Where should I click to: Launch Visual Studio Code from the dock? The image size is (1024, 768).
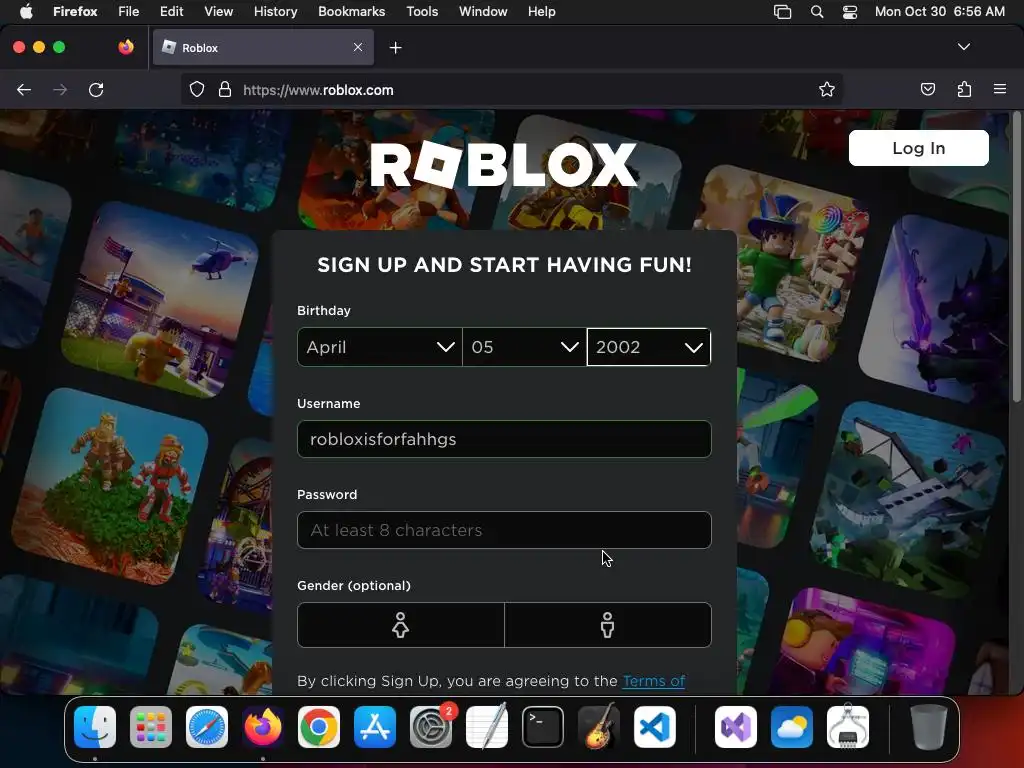654,727
